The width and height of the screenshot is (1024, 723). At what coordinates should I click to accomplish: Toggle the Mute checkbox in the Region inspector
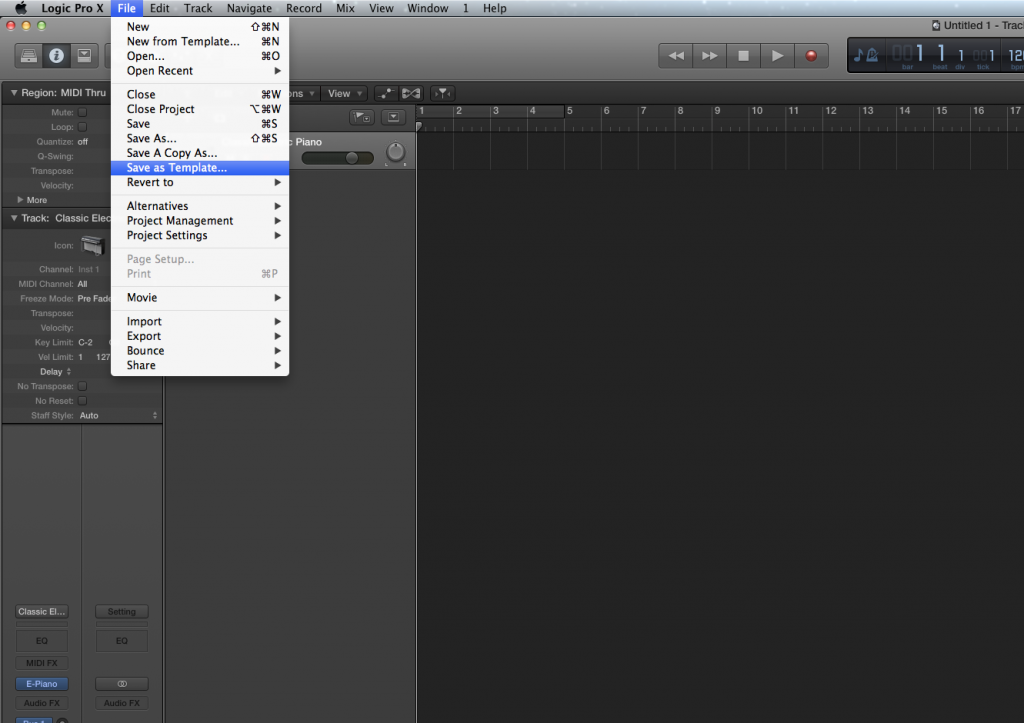coord(82,112)
